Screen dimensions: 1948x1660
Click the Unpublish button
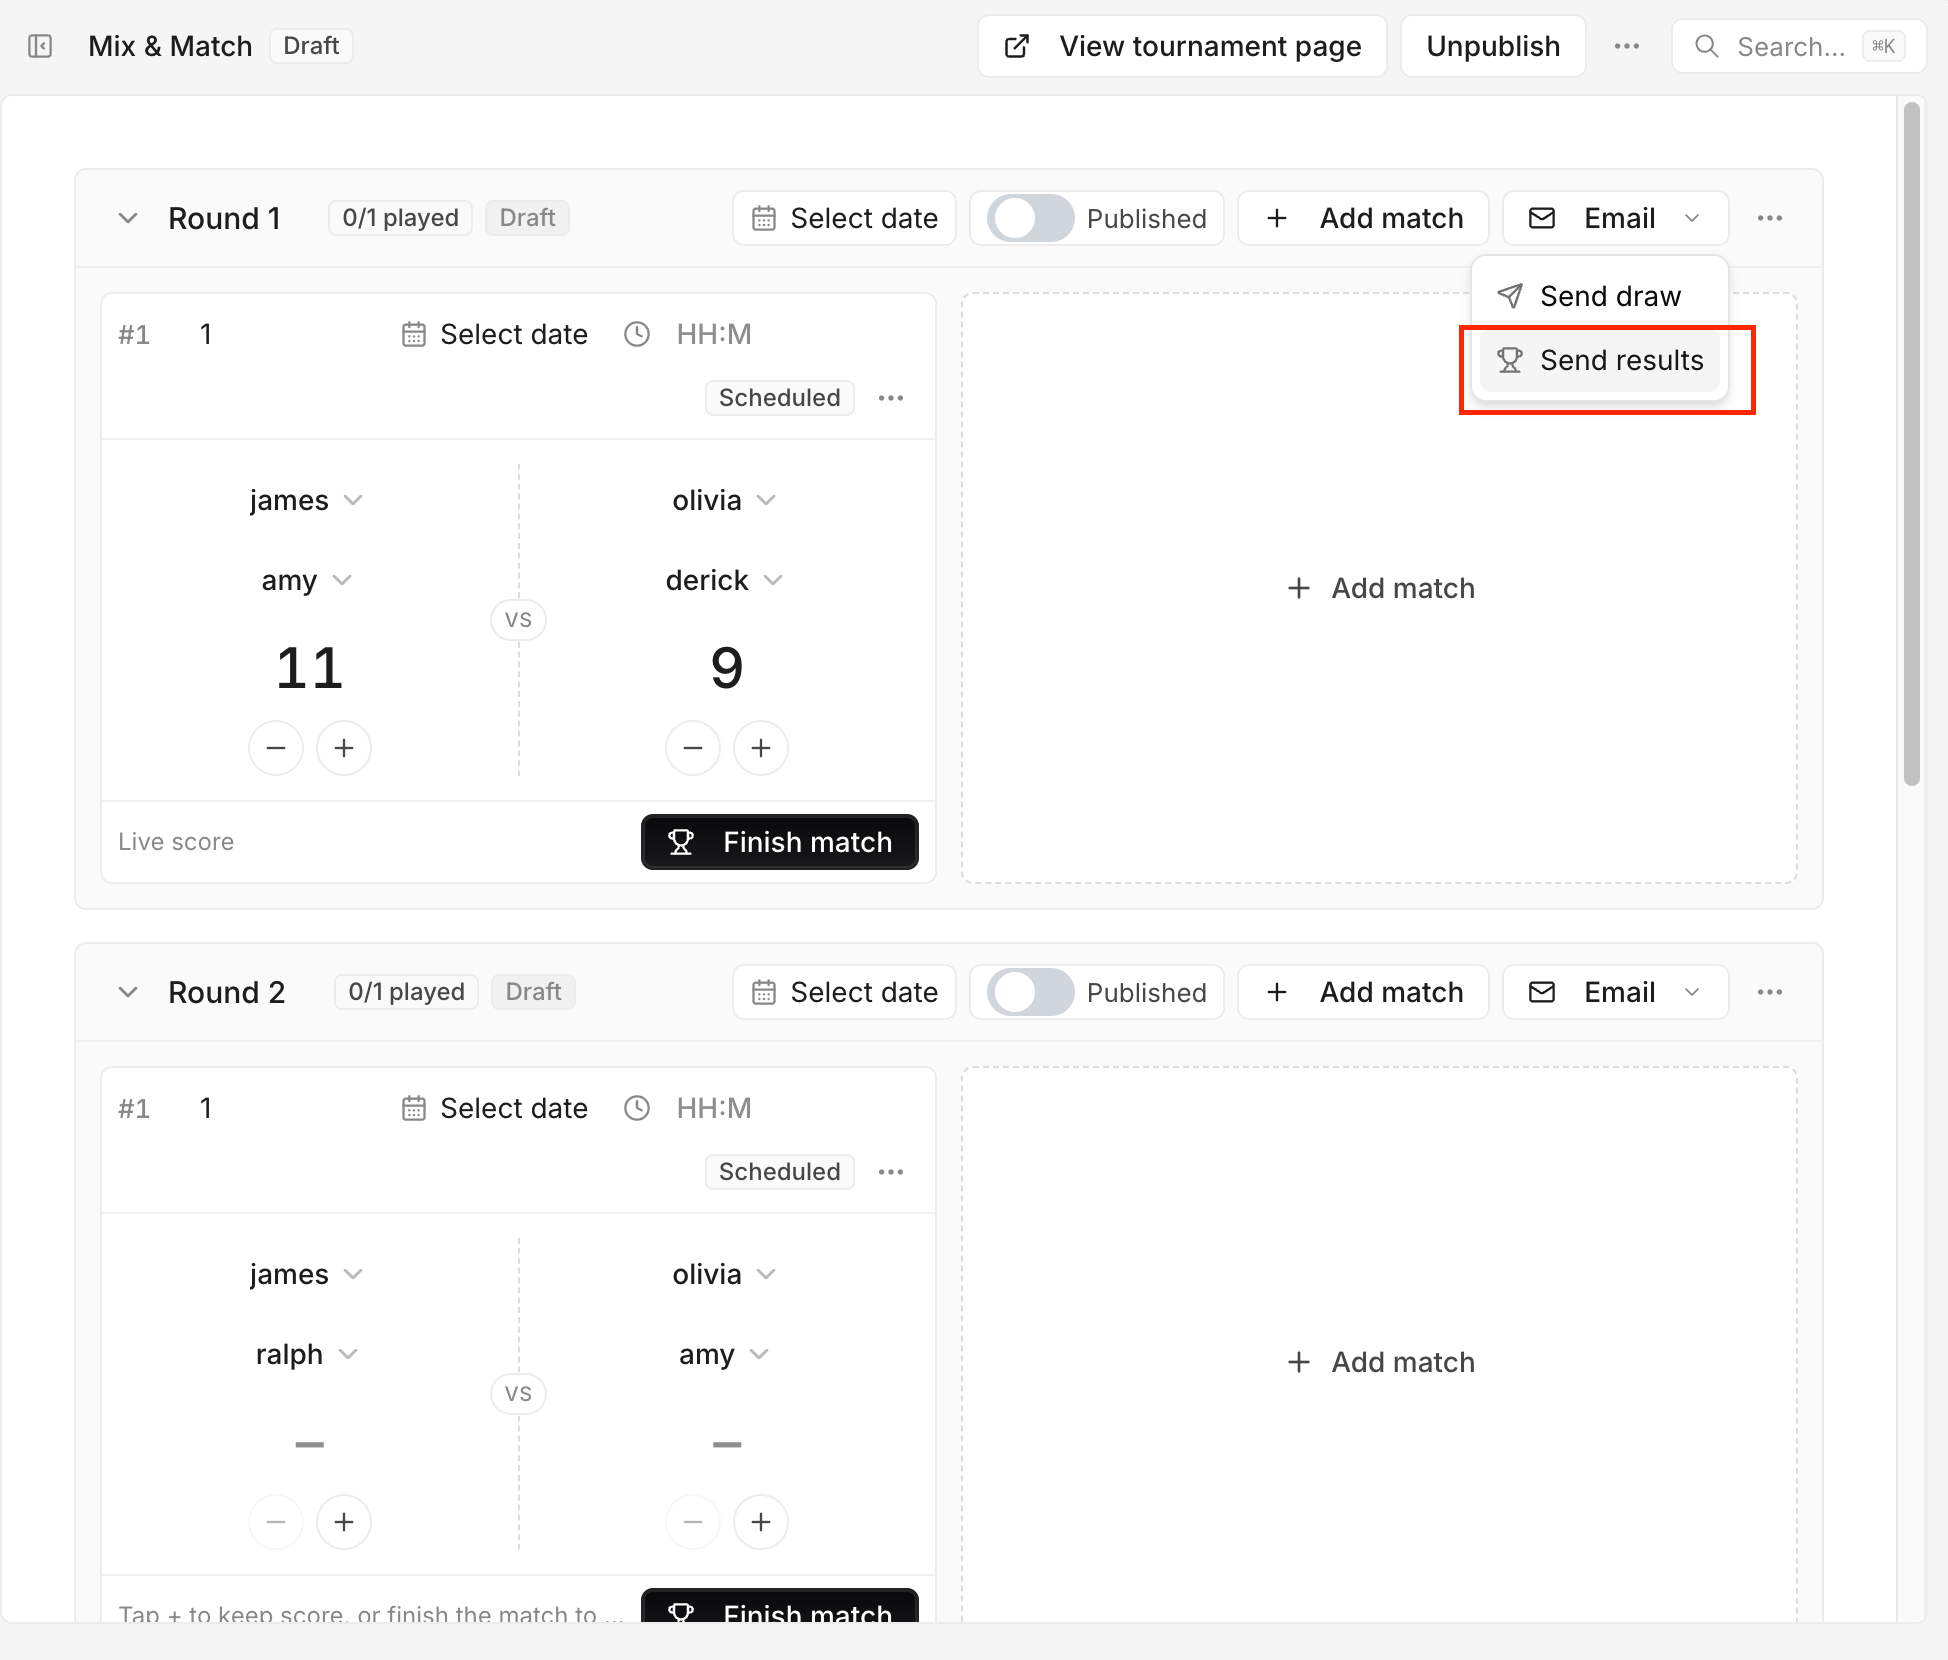tap(1493, 46)
